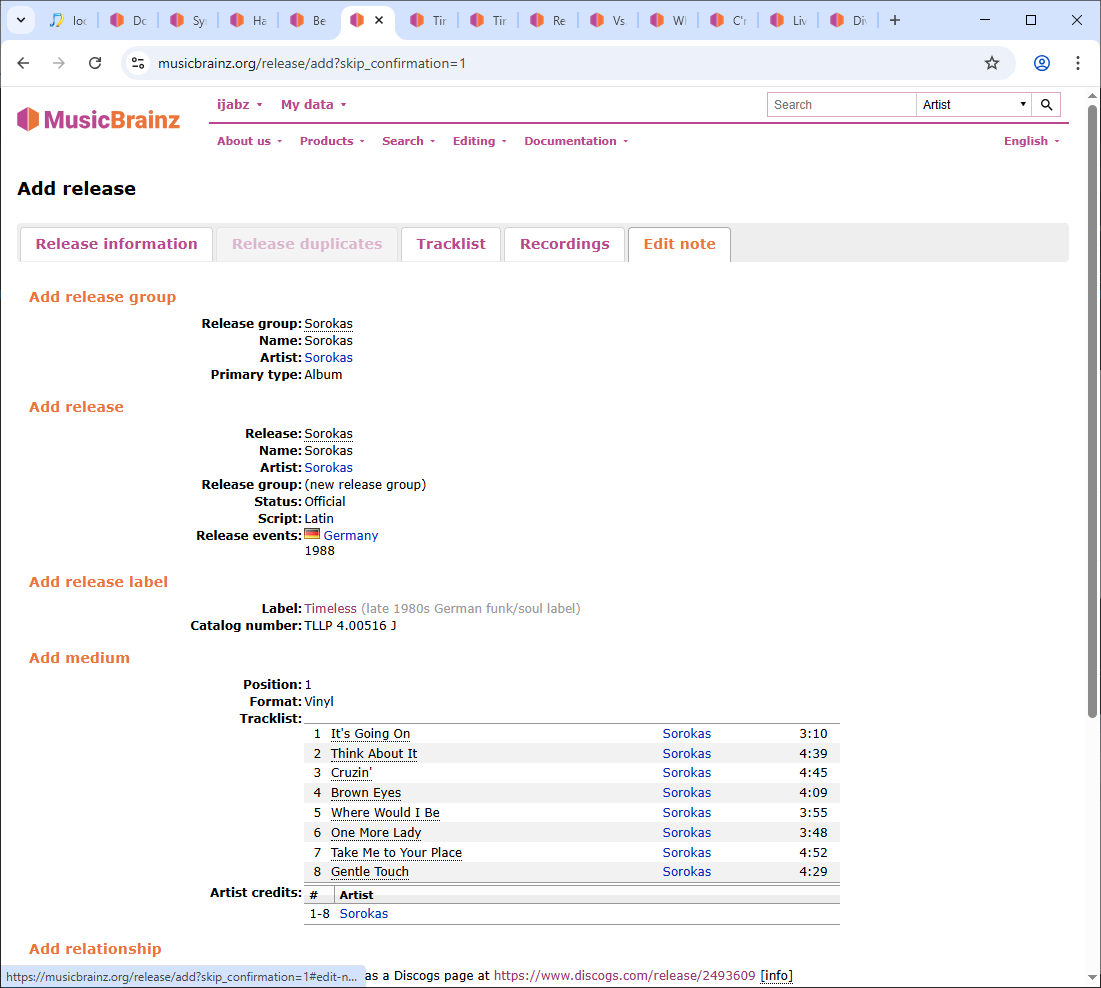This screenshot has height=988, width=1101.
Task: Open the Documentation dropdown
Action: click(576, 141)
